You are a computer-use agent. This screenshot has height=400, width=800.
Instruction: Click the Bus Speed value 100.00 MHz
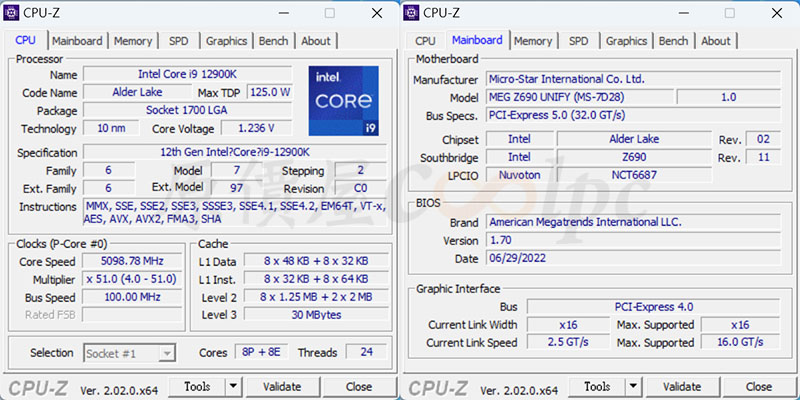132,297
